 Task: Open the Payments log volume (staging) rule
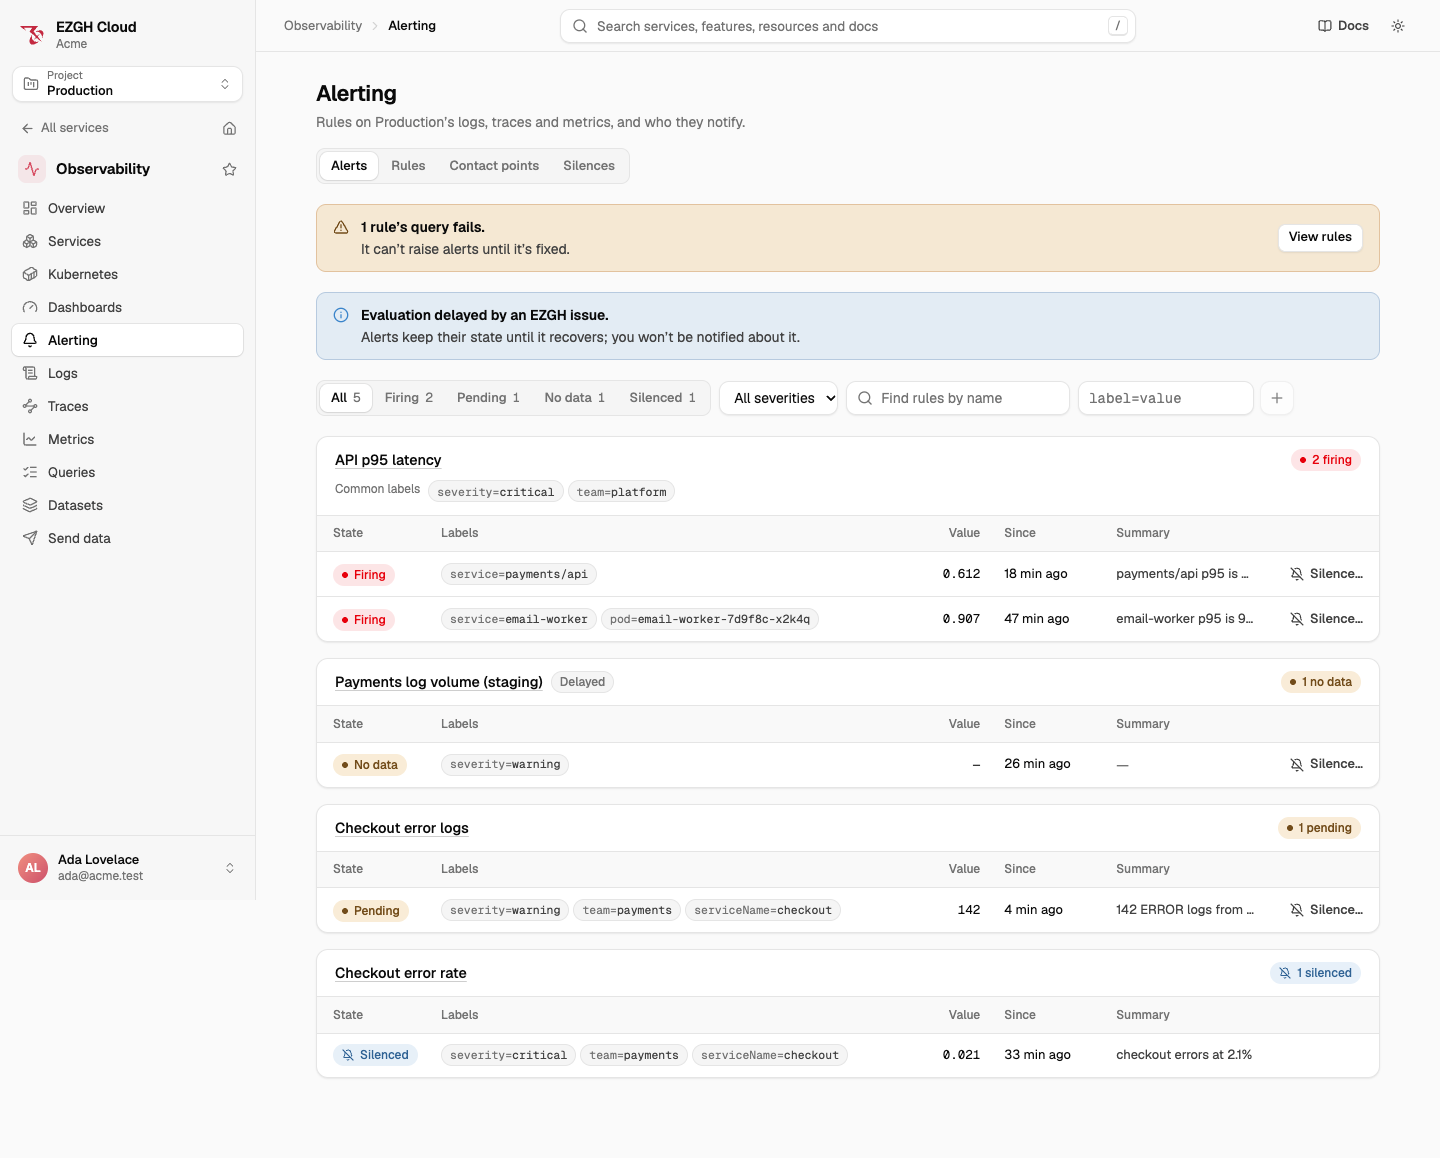[439, 682]
